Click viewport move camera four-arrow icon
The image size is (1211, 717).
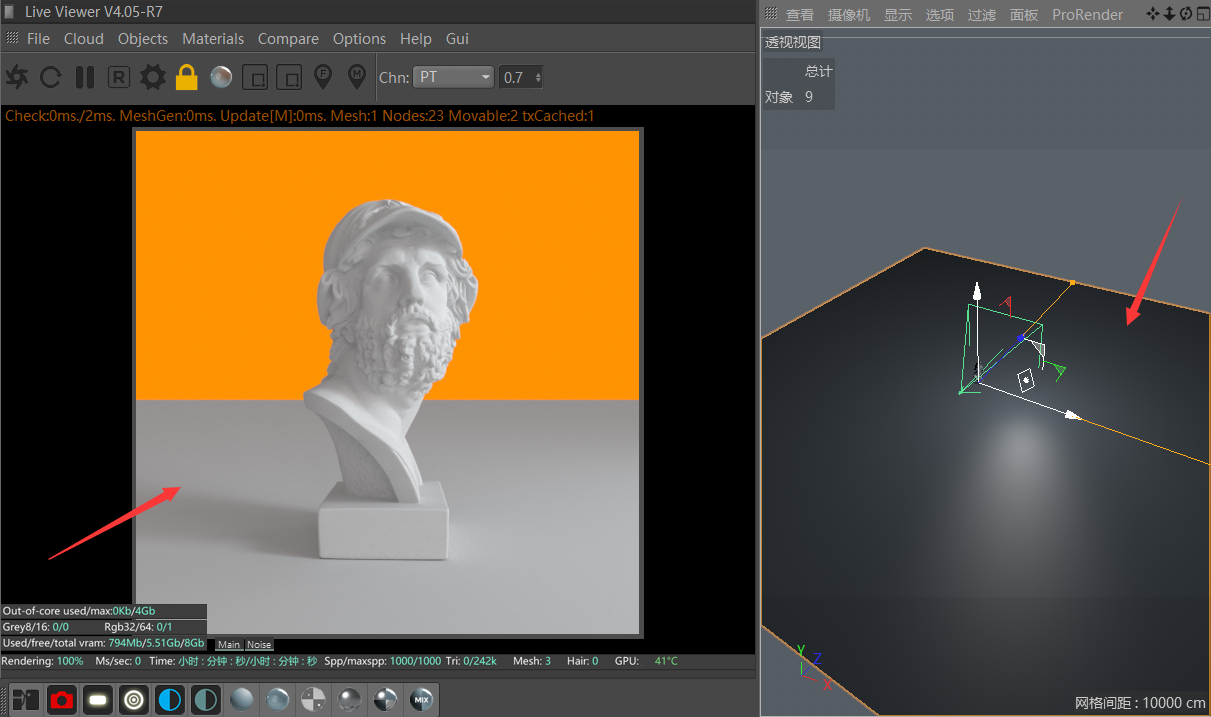(1153, 14)
